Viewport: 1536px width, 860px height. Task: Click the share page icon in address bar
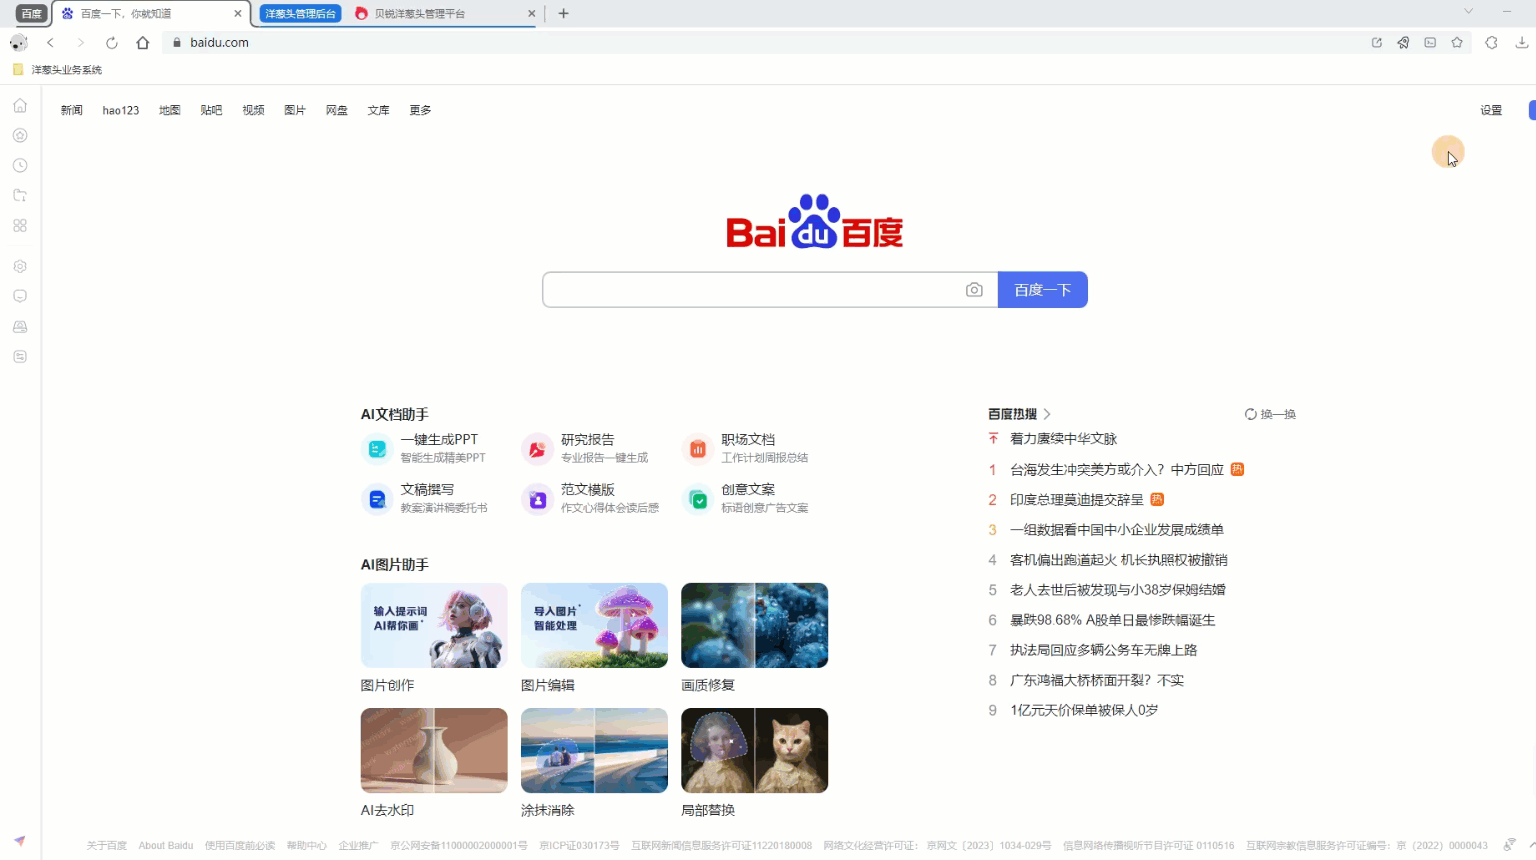click(x=1377, y=42)
